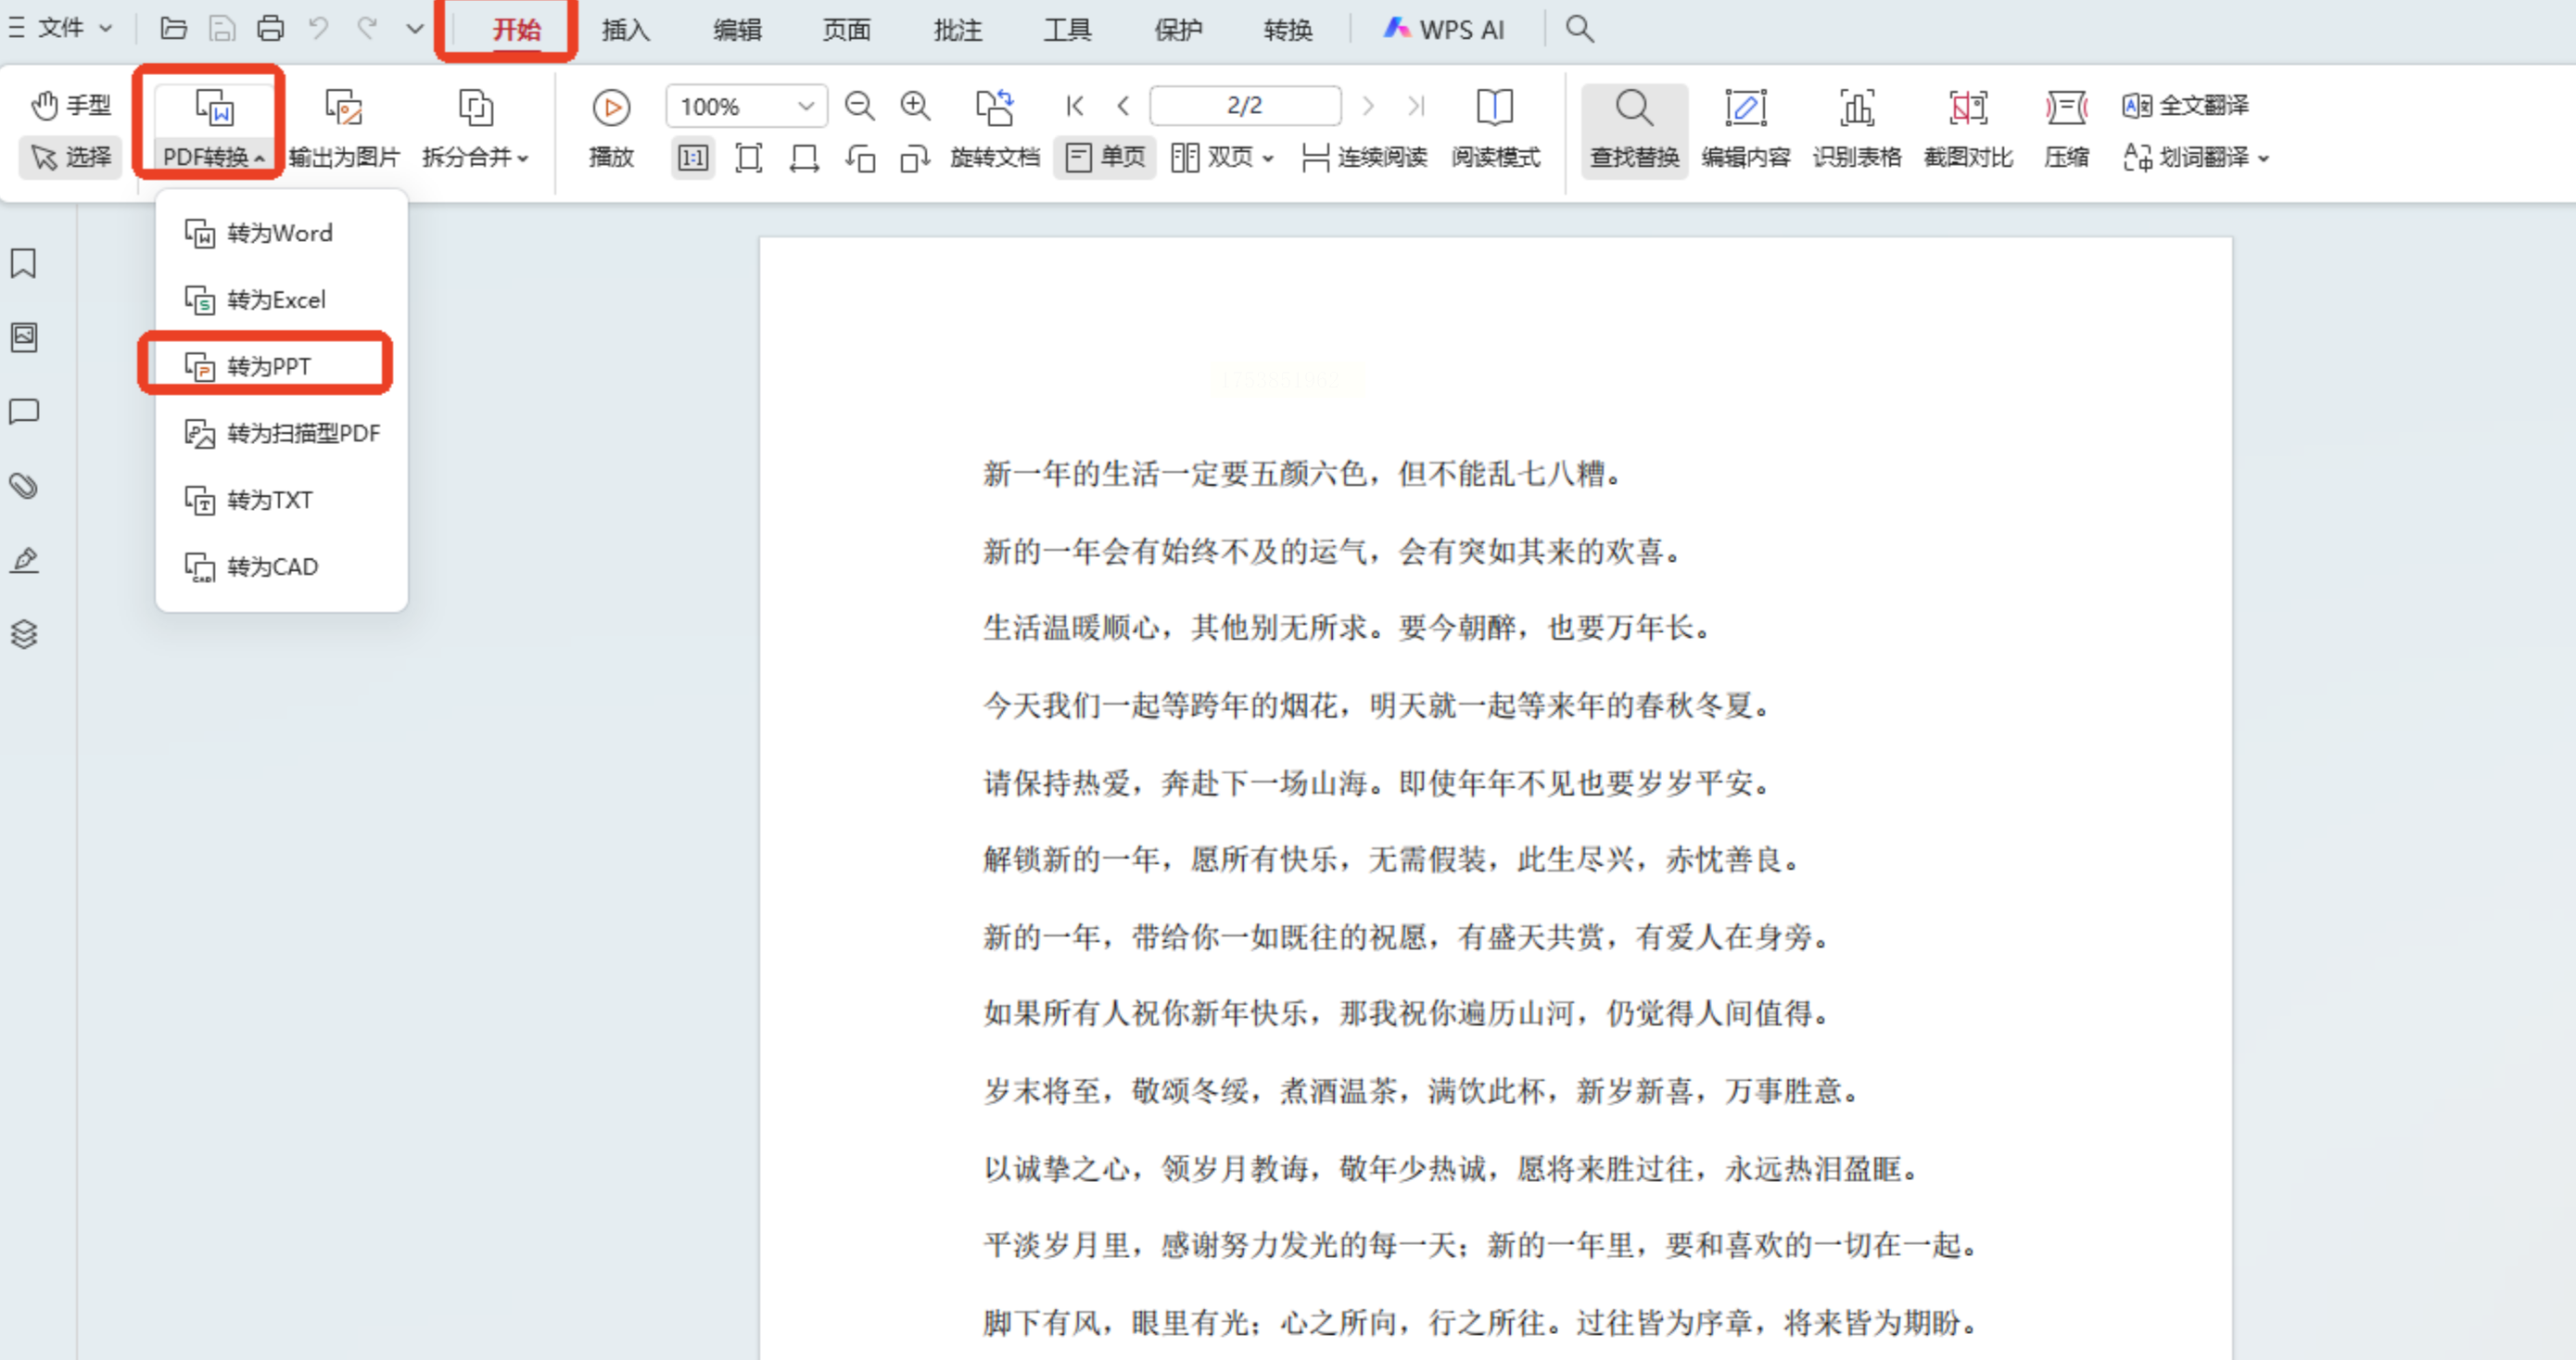Go to last page icon

click(x=1416, y=106)
